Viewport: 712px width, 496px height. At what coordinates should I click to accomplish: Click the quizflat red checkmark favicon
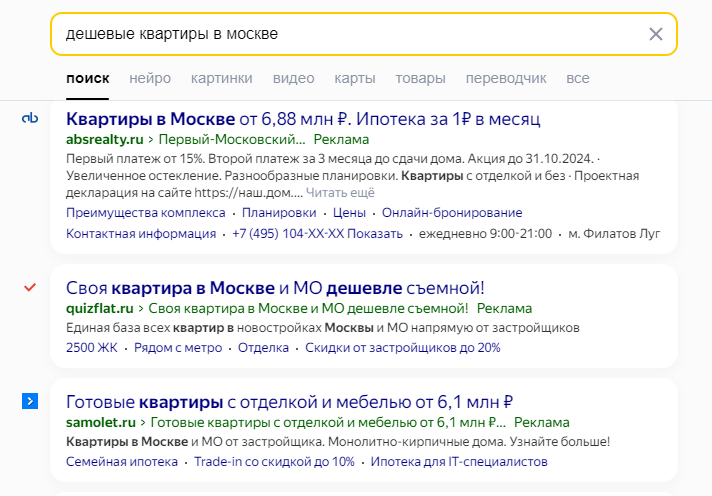pyautogui.click(x=30, y=287)
